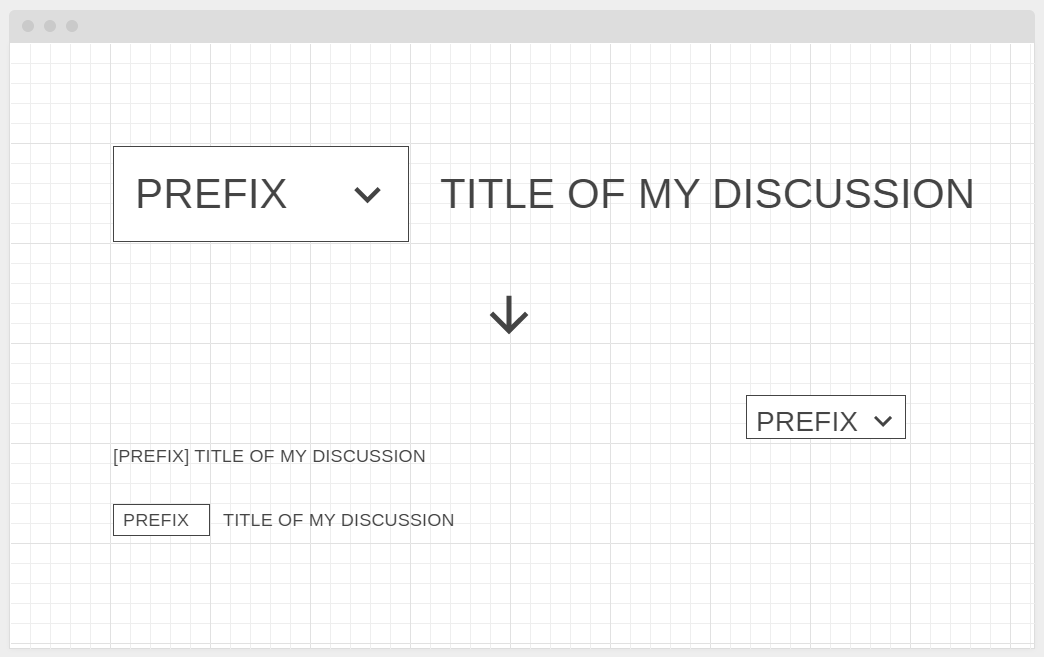Click the middle dot in the window title bar
1044x657 pixels.
[x=50, y=26]
